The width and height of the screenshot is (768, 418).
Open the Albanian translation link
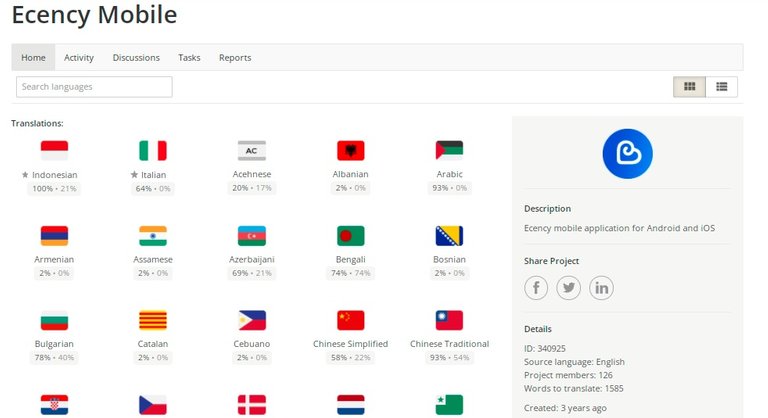click(x=350, y=174)
